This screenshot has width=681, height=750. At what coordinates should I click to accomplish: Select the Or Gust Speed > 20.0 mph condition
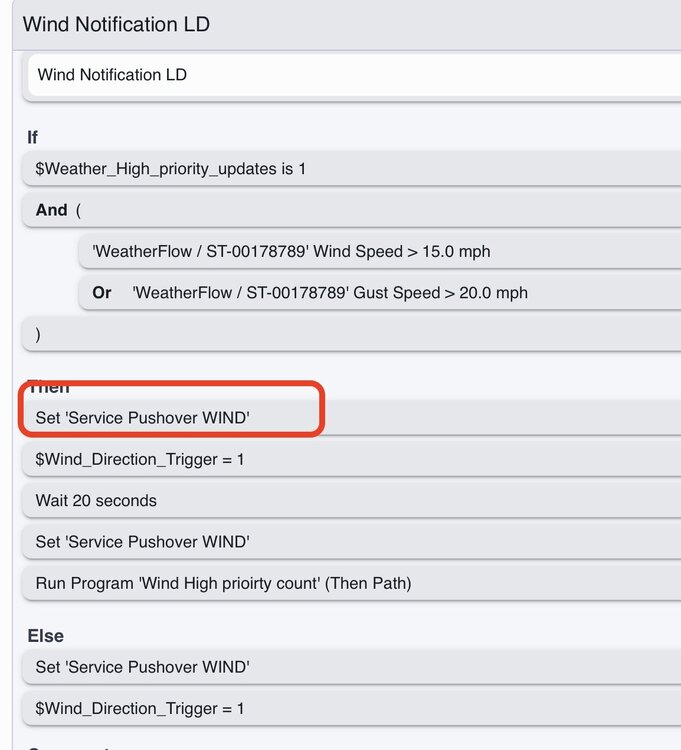(380, 293)
